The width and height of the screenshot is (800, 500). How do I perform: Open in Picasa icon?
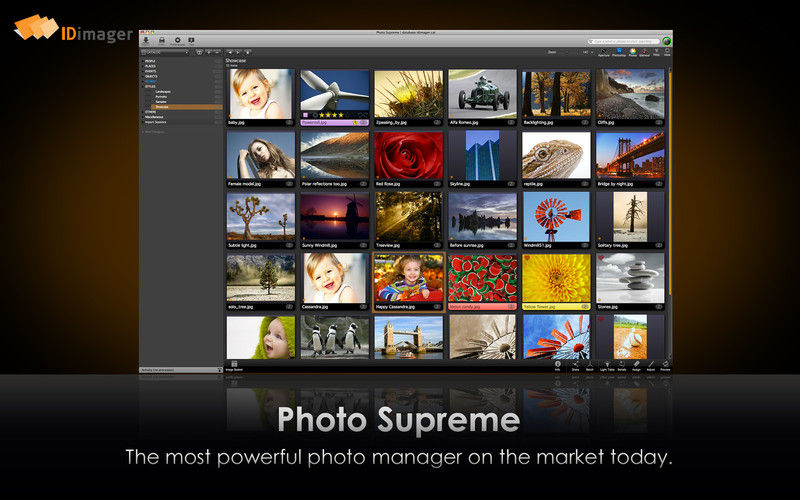pyautogui.click(x=633, y=52)
